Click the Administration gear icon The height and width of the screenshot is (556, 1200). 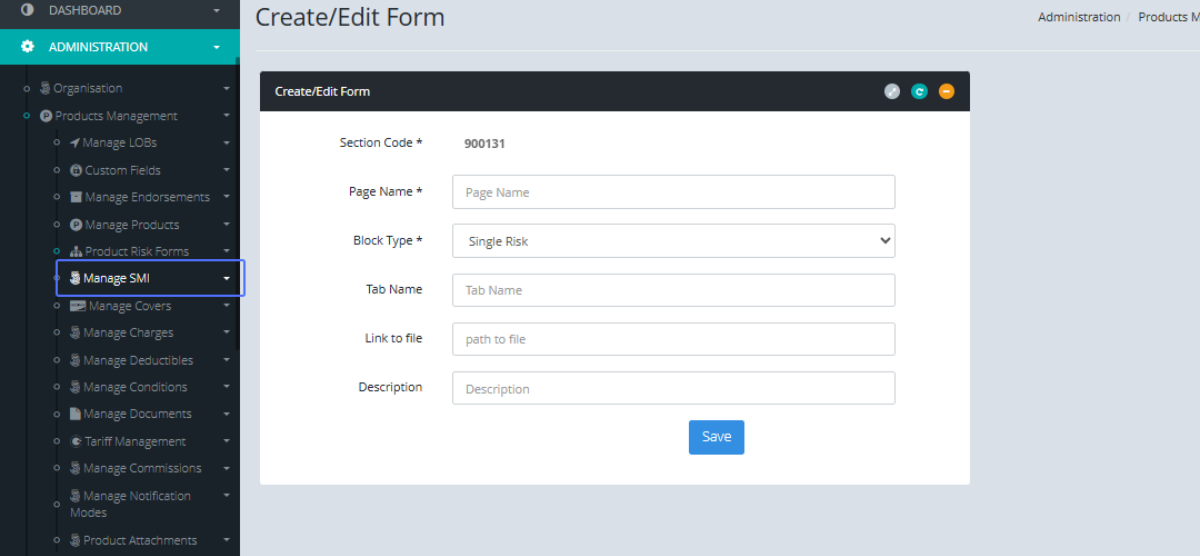27,47
